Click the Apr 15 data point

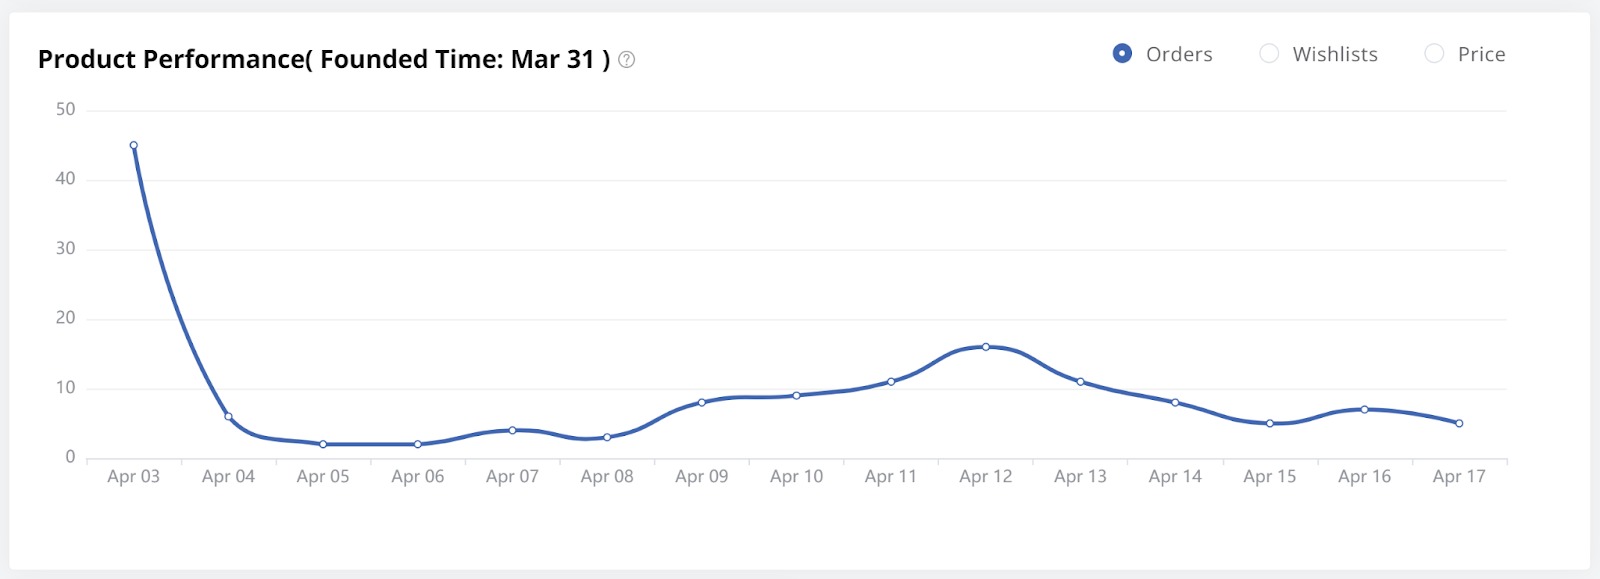1270,423
